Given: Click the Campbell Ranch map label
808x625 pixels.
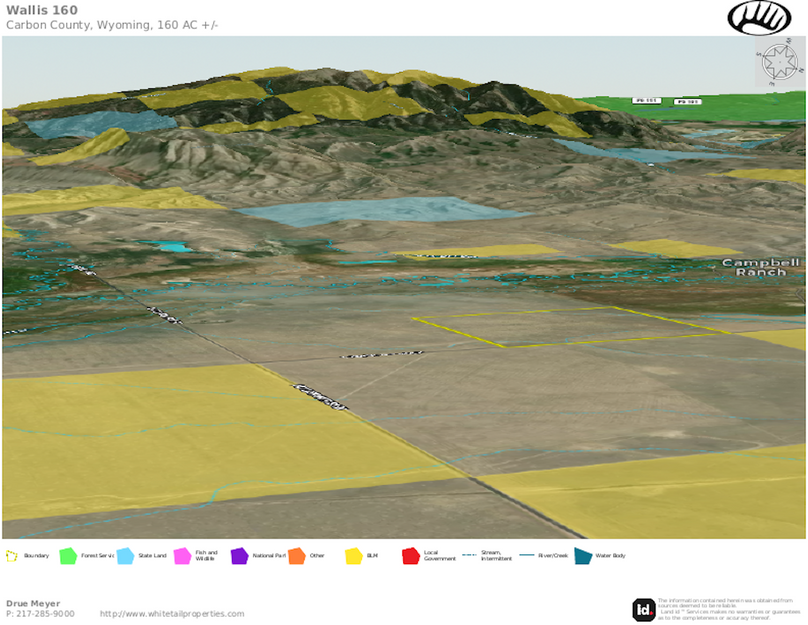Looking at the screenshot, I should (x=761, y=267).
